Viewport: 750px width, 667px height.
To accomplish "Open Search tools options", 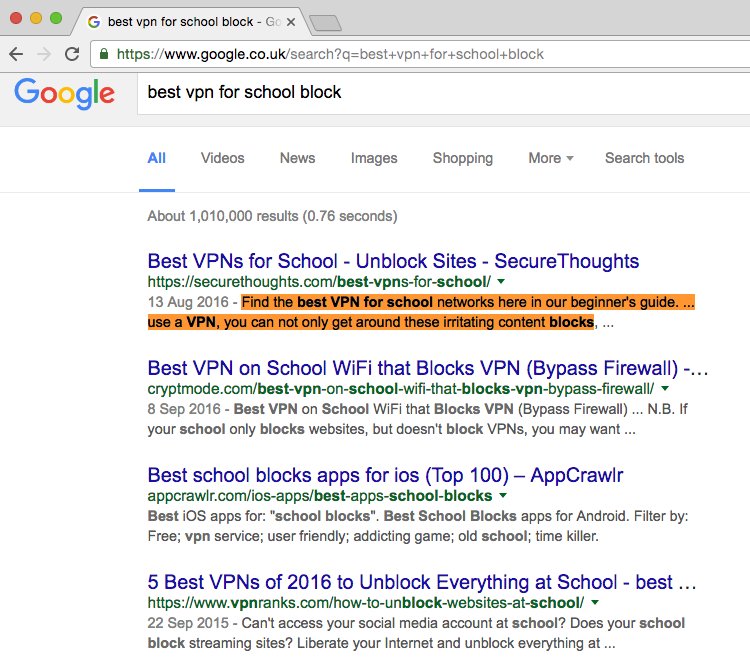I will [644, 158].
